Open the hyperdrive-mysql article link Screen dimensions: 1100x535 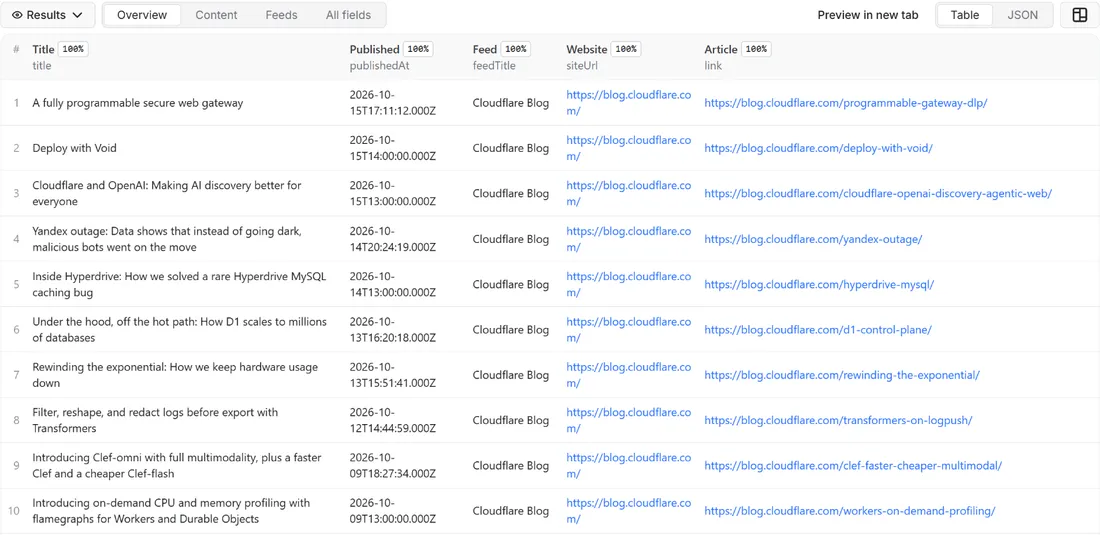click(819, 284)
